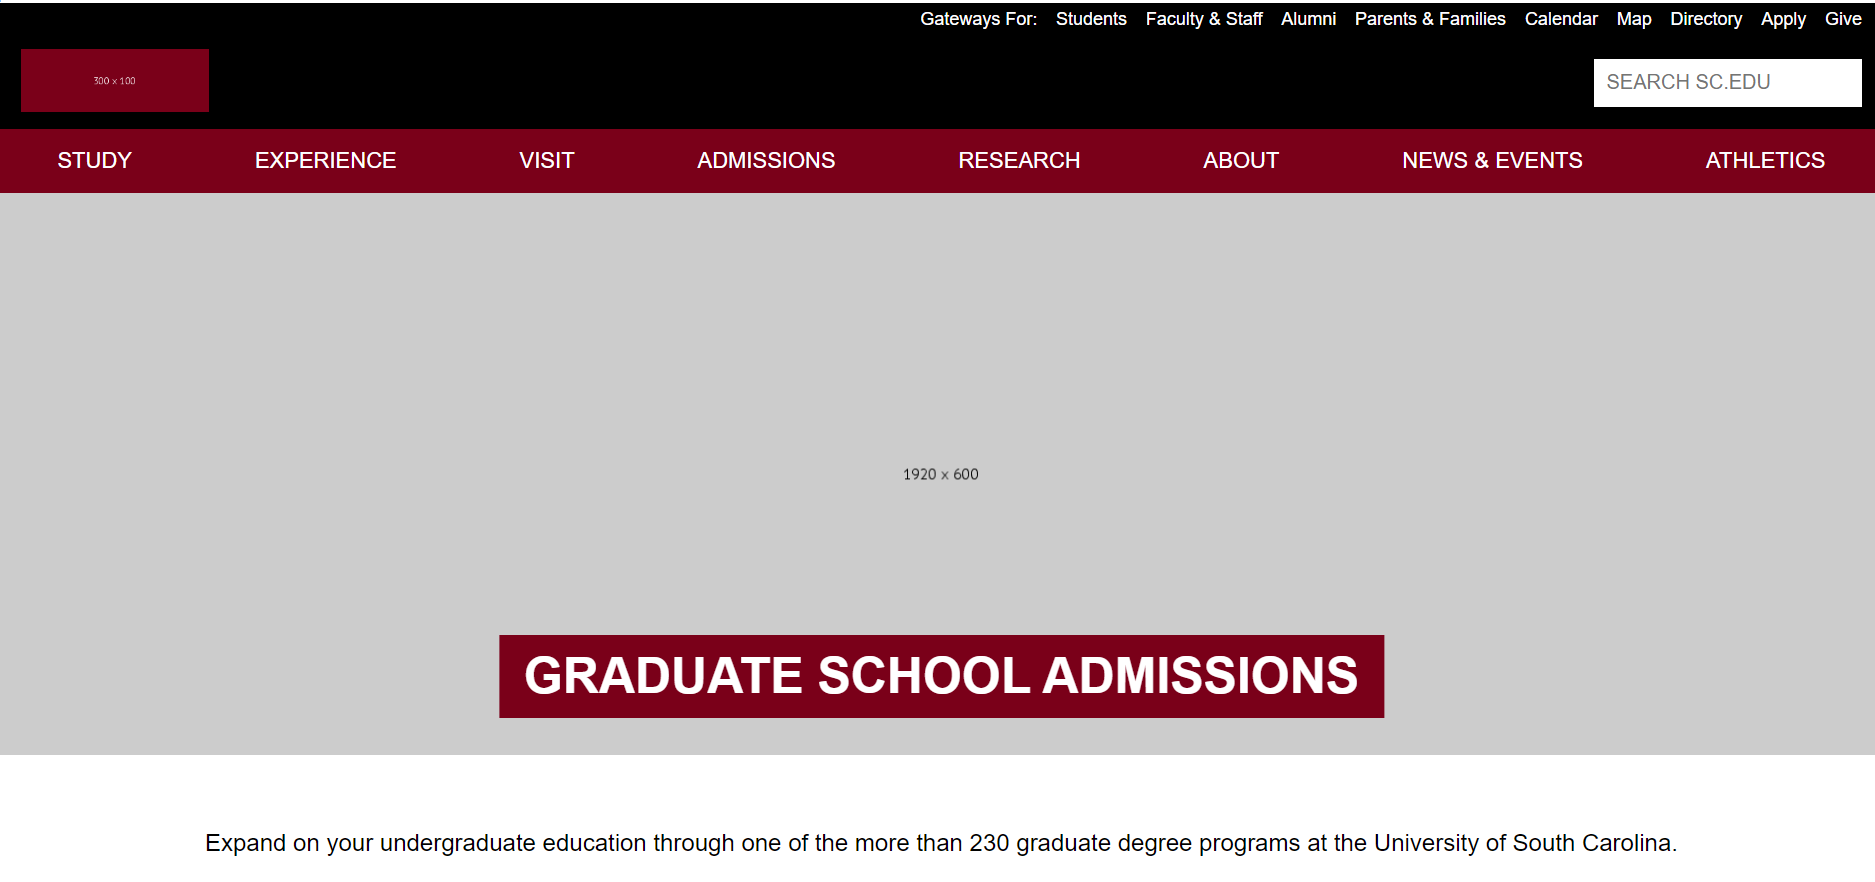Viewport: 1875px width, 882px height.
Task: Click the Give link
Action: [1843, 19]
